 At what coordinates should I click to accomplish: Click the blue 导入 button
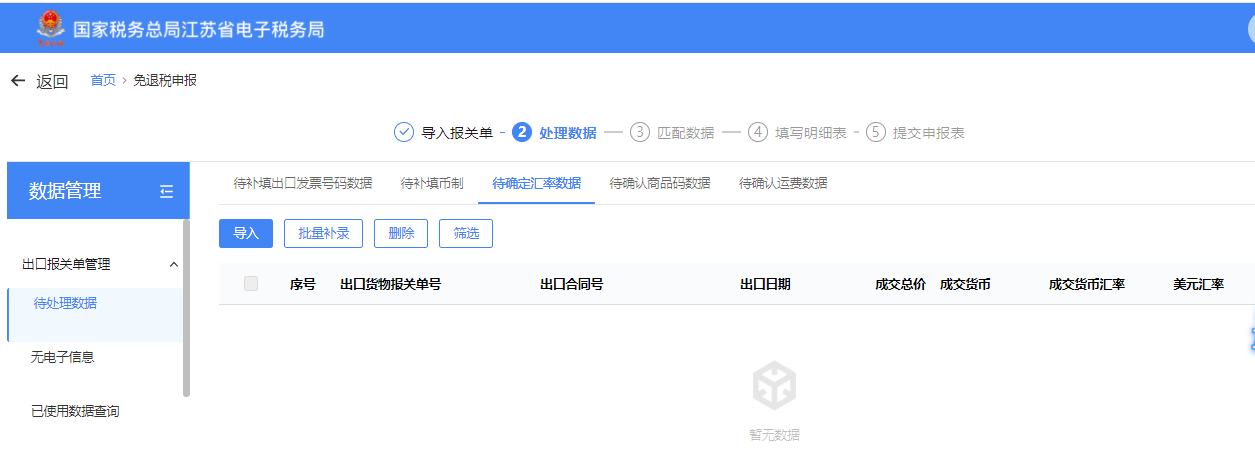click(246, 233)
